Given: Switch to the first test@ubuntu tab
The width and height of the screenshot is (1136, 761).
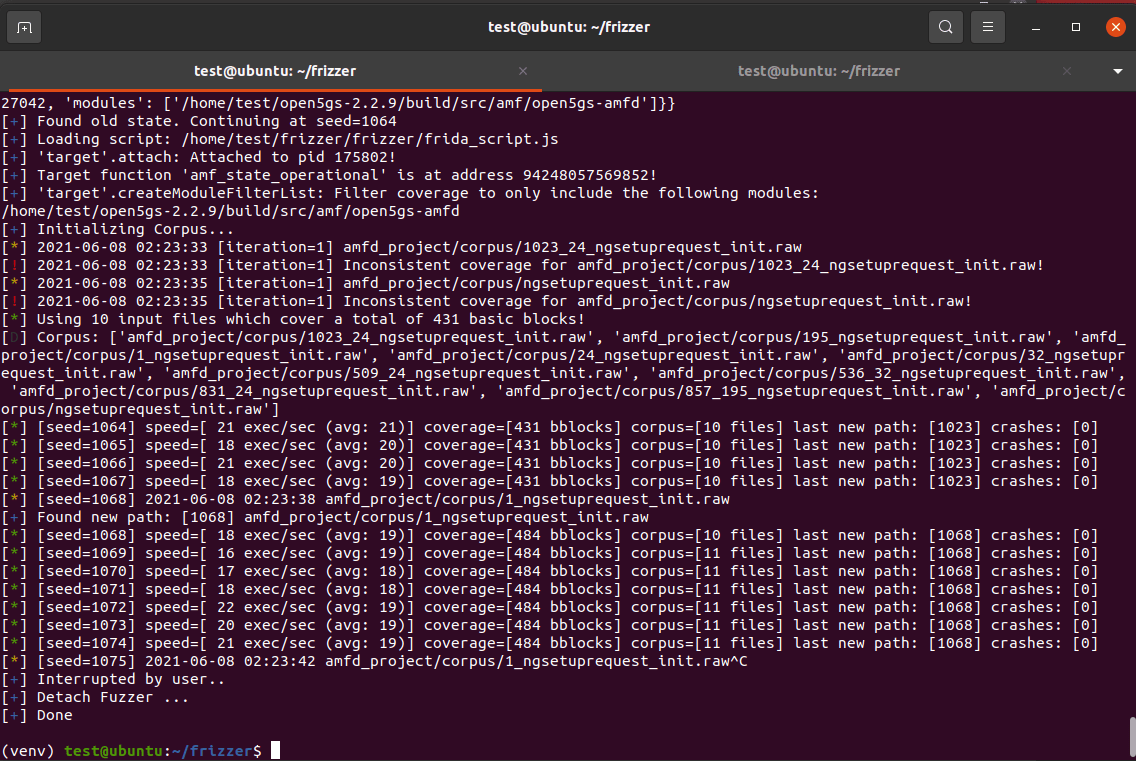Looking at the screenshot, I should [x=274, y=71].
